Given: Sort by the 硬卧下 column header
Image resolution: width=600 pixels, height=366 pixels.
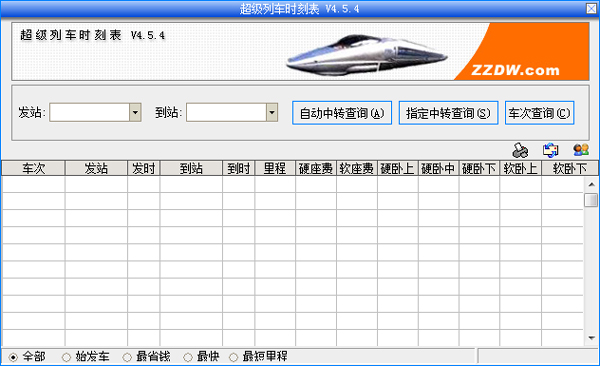Looking at the screenshot, I should pos(479,168).
